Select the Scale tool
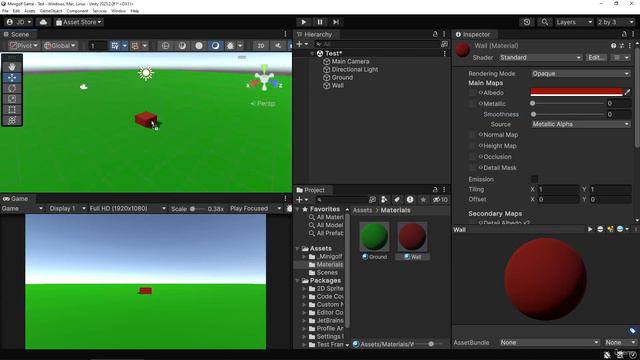 (12, 99)
